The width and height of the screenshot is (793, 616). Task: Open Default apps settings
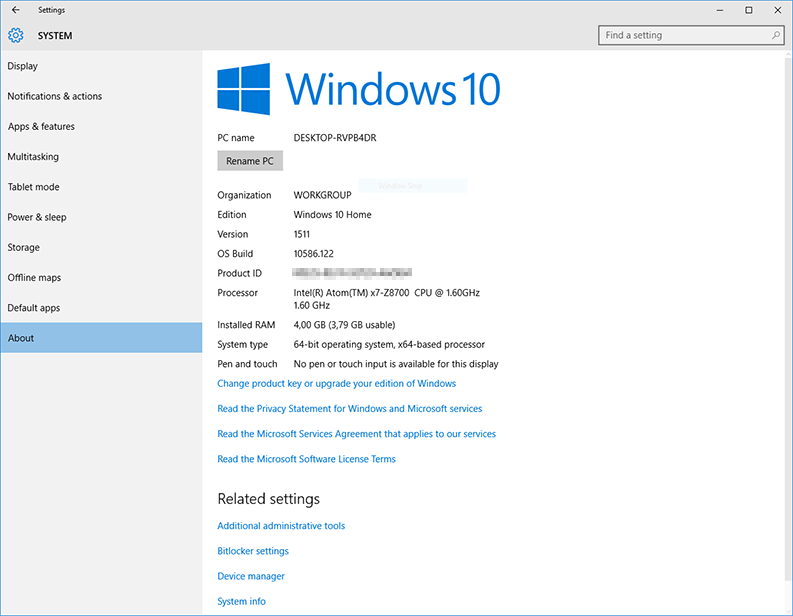101,307
